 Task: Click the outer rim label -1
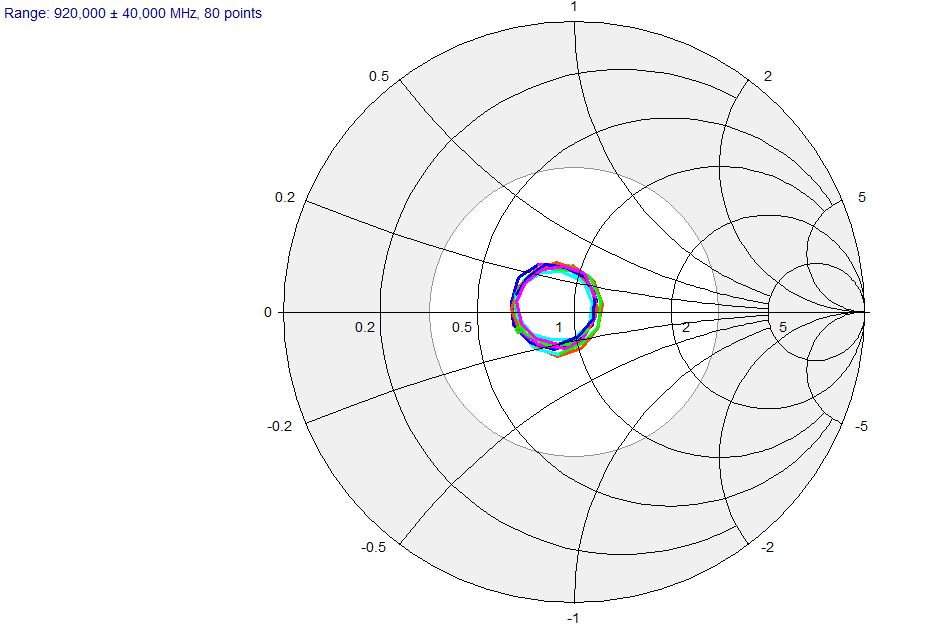click(573, 618)
